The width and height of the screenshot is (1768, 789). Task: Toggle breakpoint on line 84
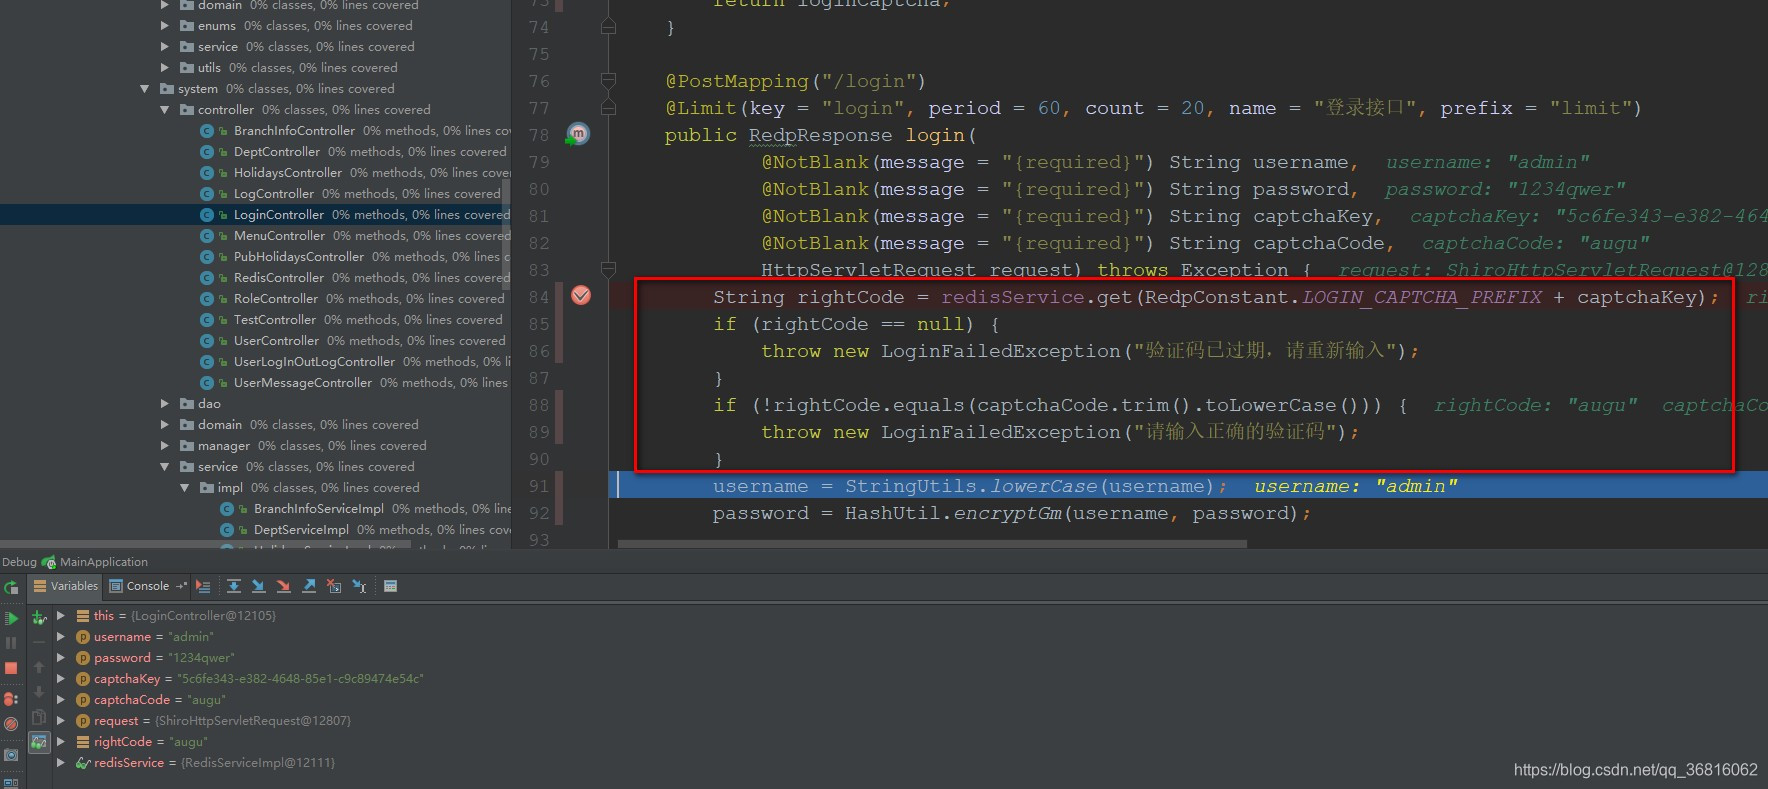[581, 295]
